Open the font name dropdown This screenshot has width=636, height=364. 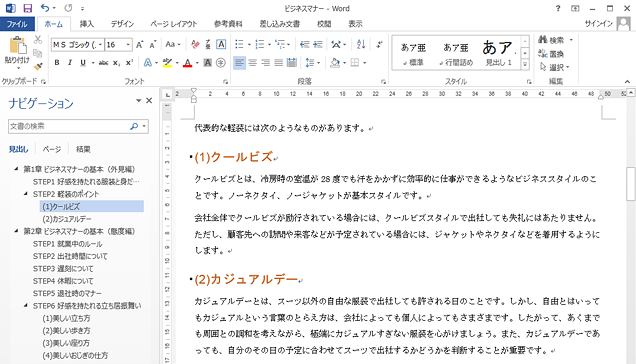click(x=100, y=45)
